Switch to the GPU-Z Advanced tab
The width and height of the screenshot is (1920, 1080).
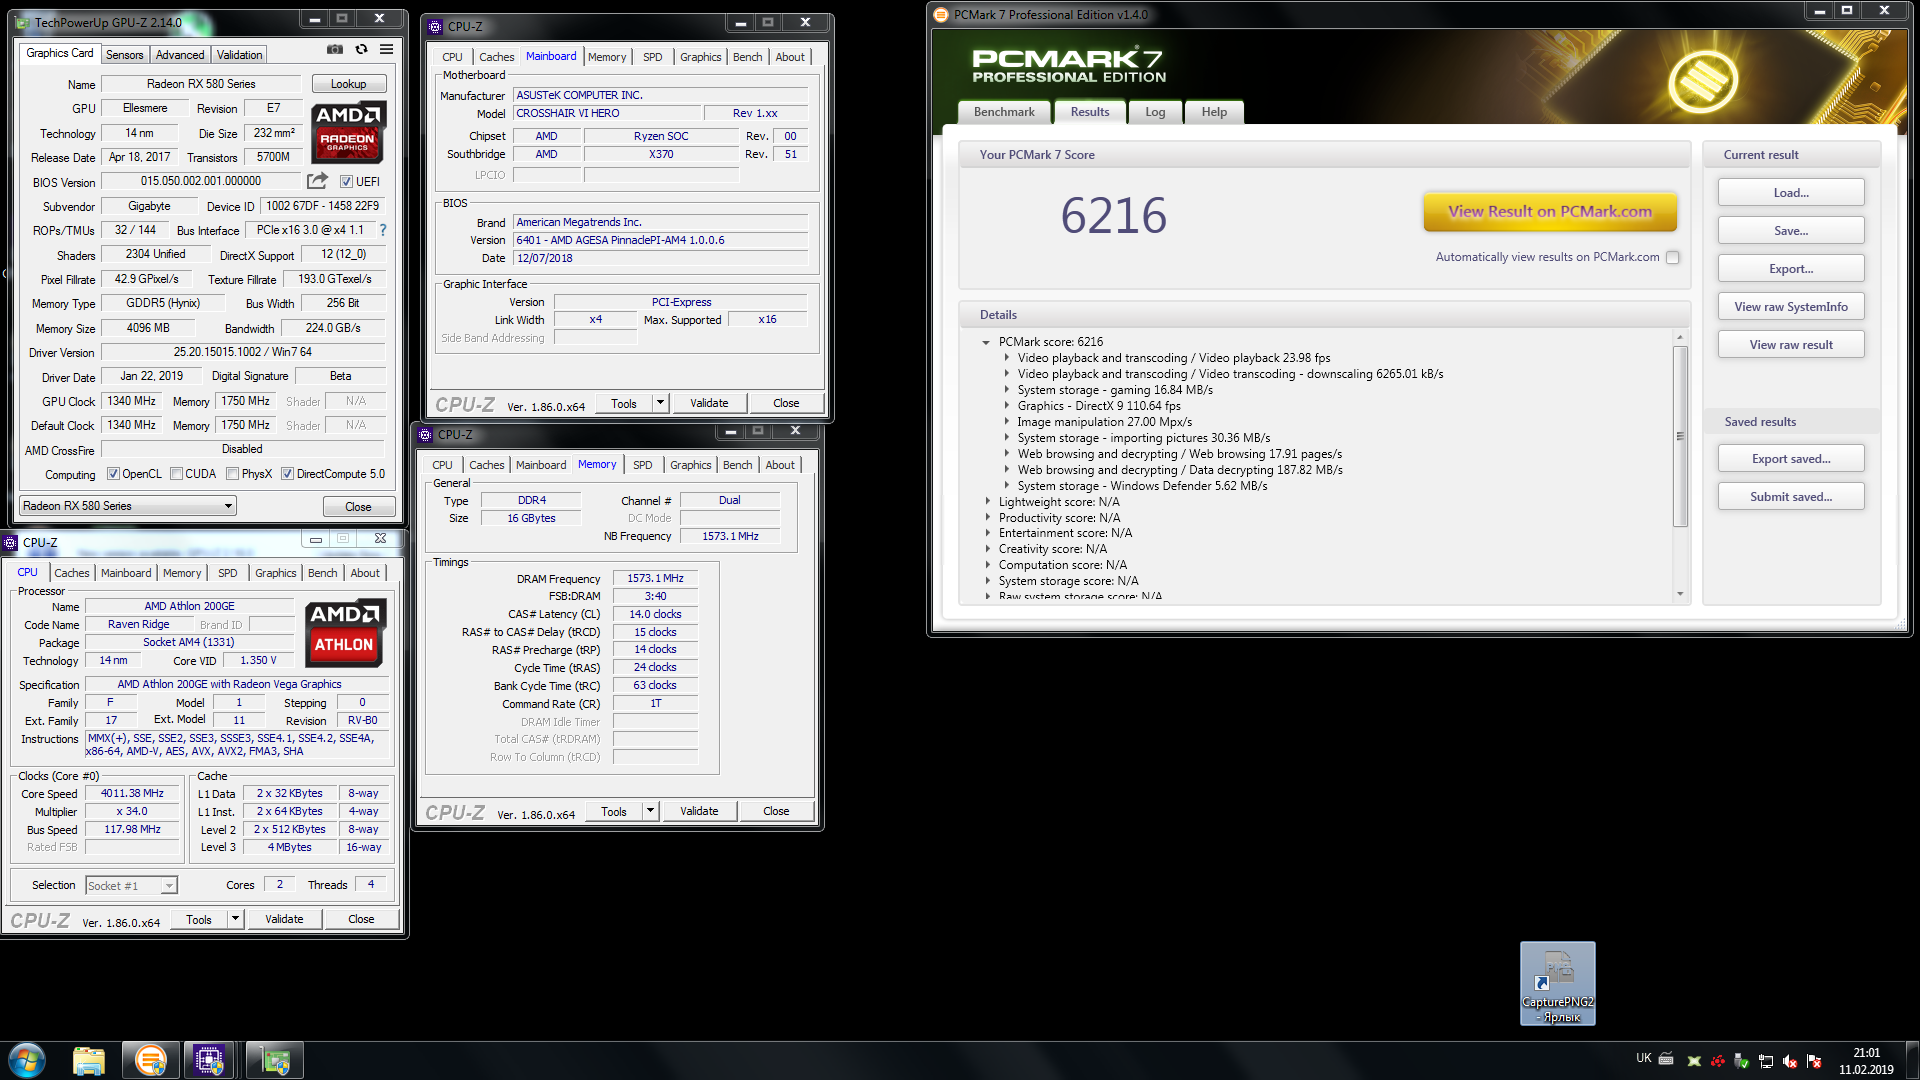(x=180, y=55)
